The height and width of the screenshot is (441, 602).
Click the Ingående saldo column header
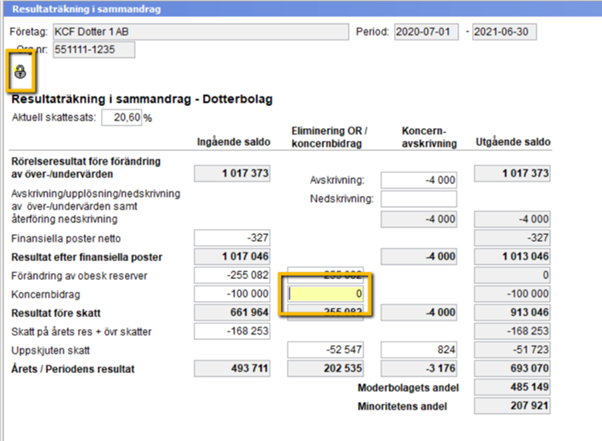coord(233,142)
